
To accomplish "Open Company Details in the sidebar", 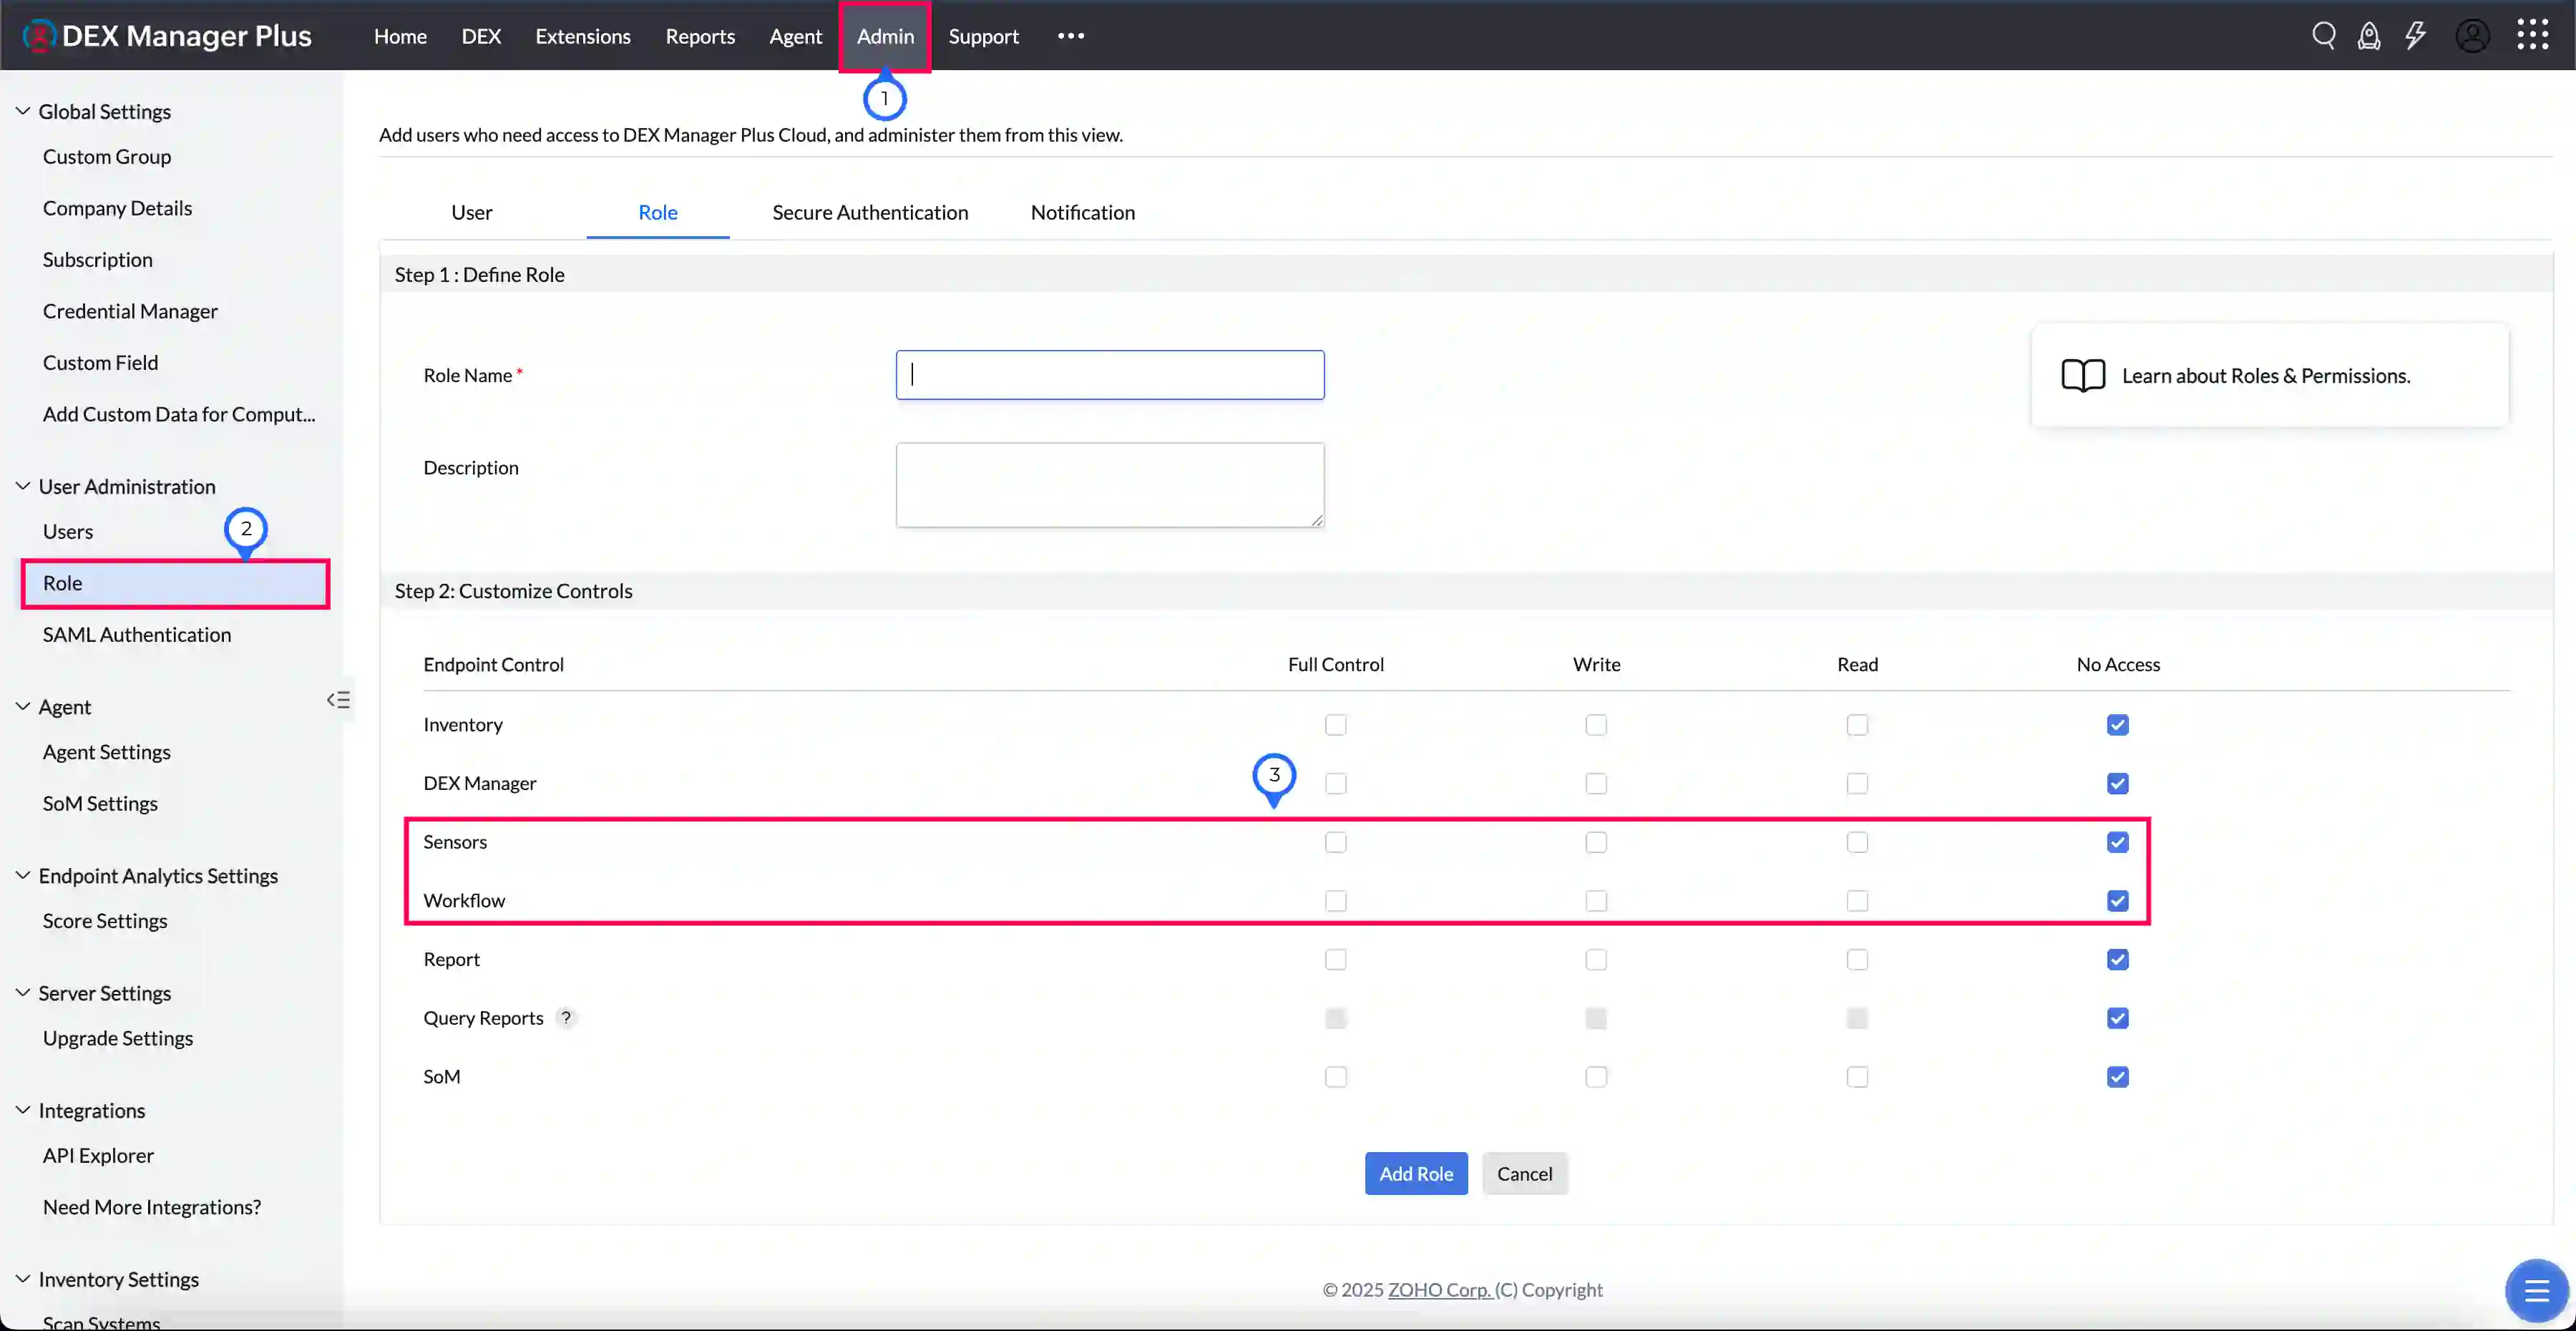I will 117,208.
